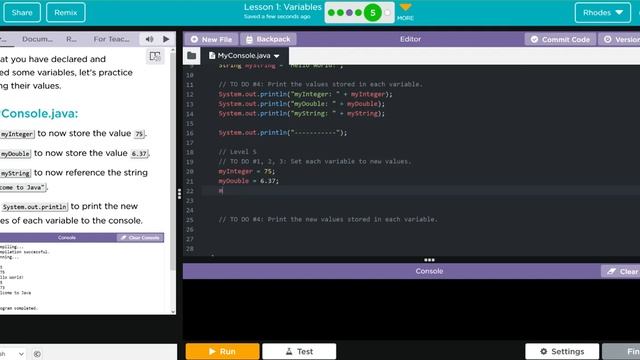Go to the purple level 3 bubble
The image size is (640, 360).
click(x=349, y=13)
